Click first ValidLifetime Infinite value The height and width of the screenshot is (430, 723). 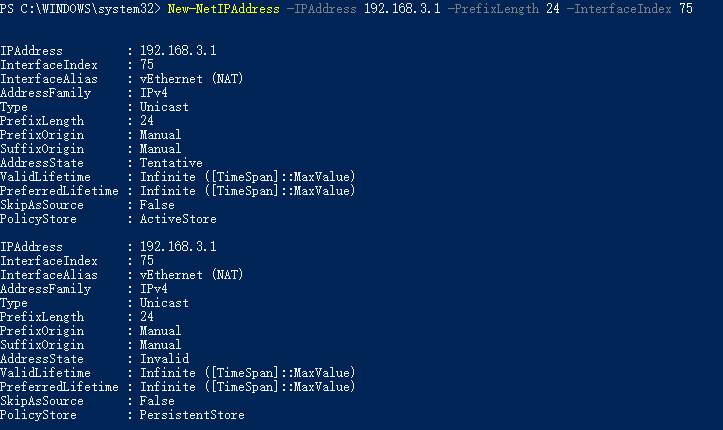point(248,177)
